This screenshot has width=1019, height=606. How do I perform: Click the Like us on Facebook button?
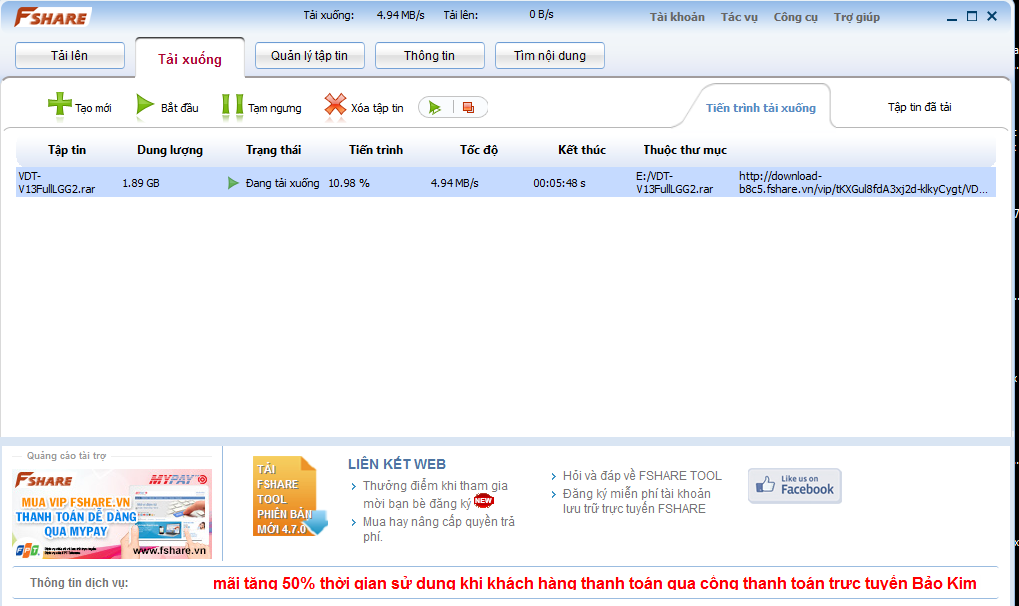(794, 485)
